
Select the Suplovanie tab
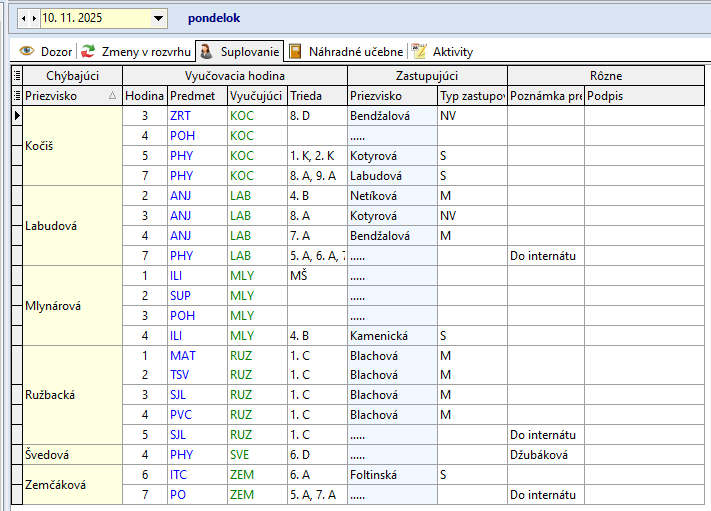tap(240, 51)
